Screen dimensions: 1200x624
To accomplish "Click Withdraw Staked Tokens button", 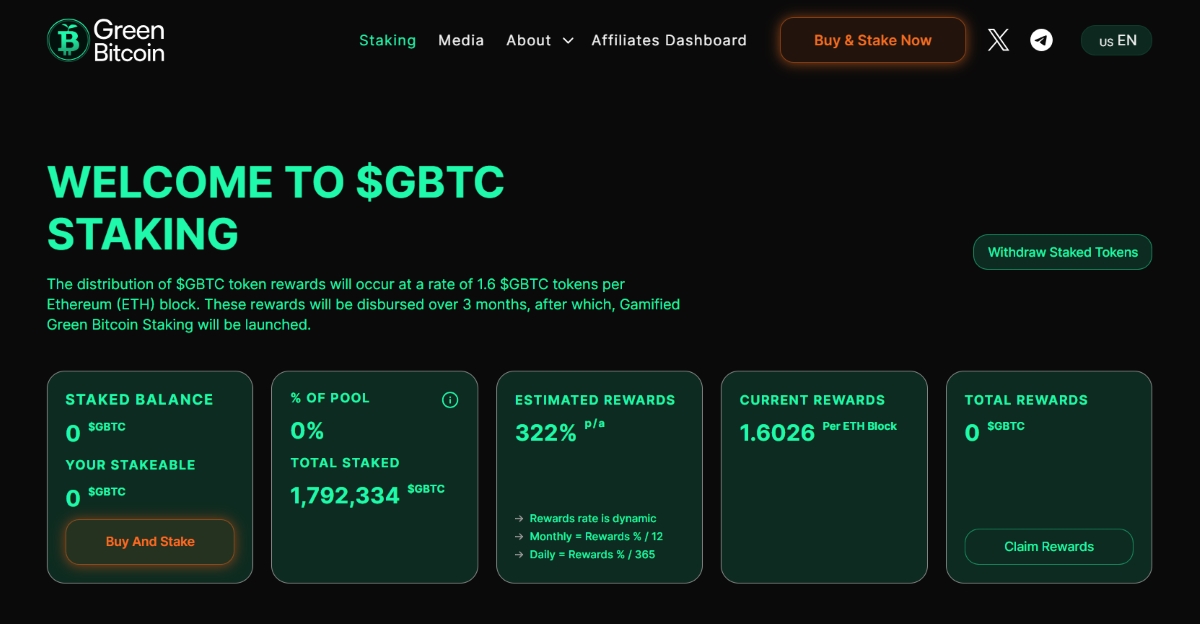I will (1062, 252).
